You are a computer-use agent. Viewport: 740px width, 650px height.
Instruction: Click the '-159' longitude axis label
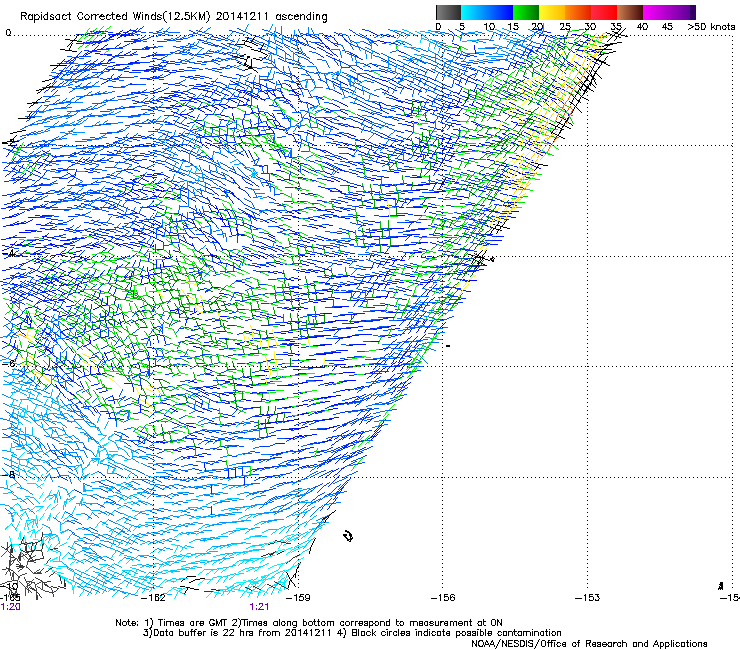(x=298, y=598)
